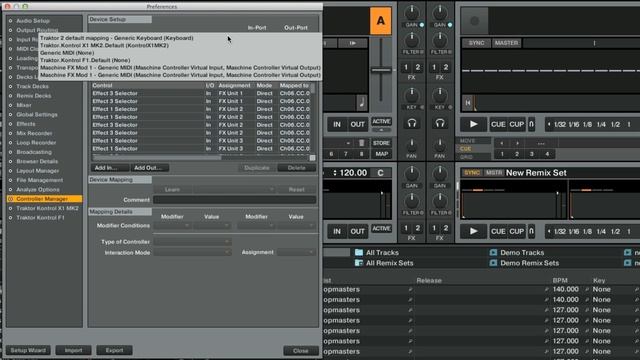The image size is (640, 360).
Task: Toggle MSTR on the New Remix Set deck
Action: pos(493,173)
